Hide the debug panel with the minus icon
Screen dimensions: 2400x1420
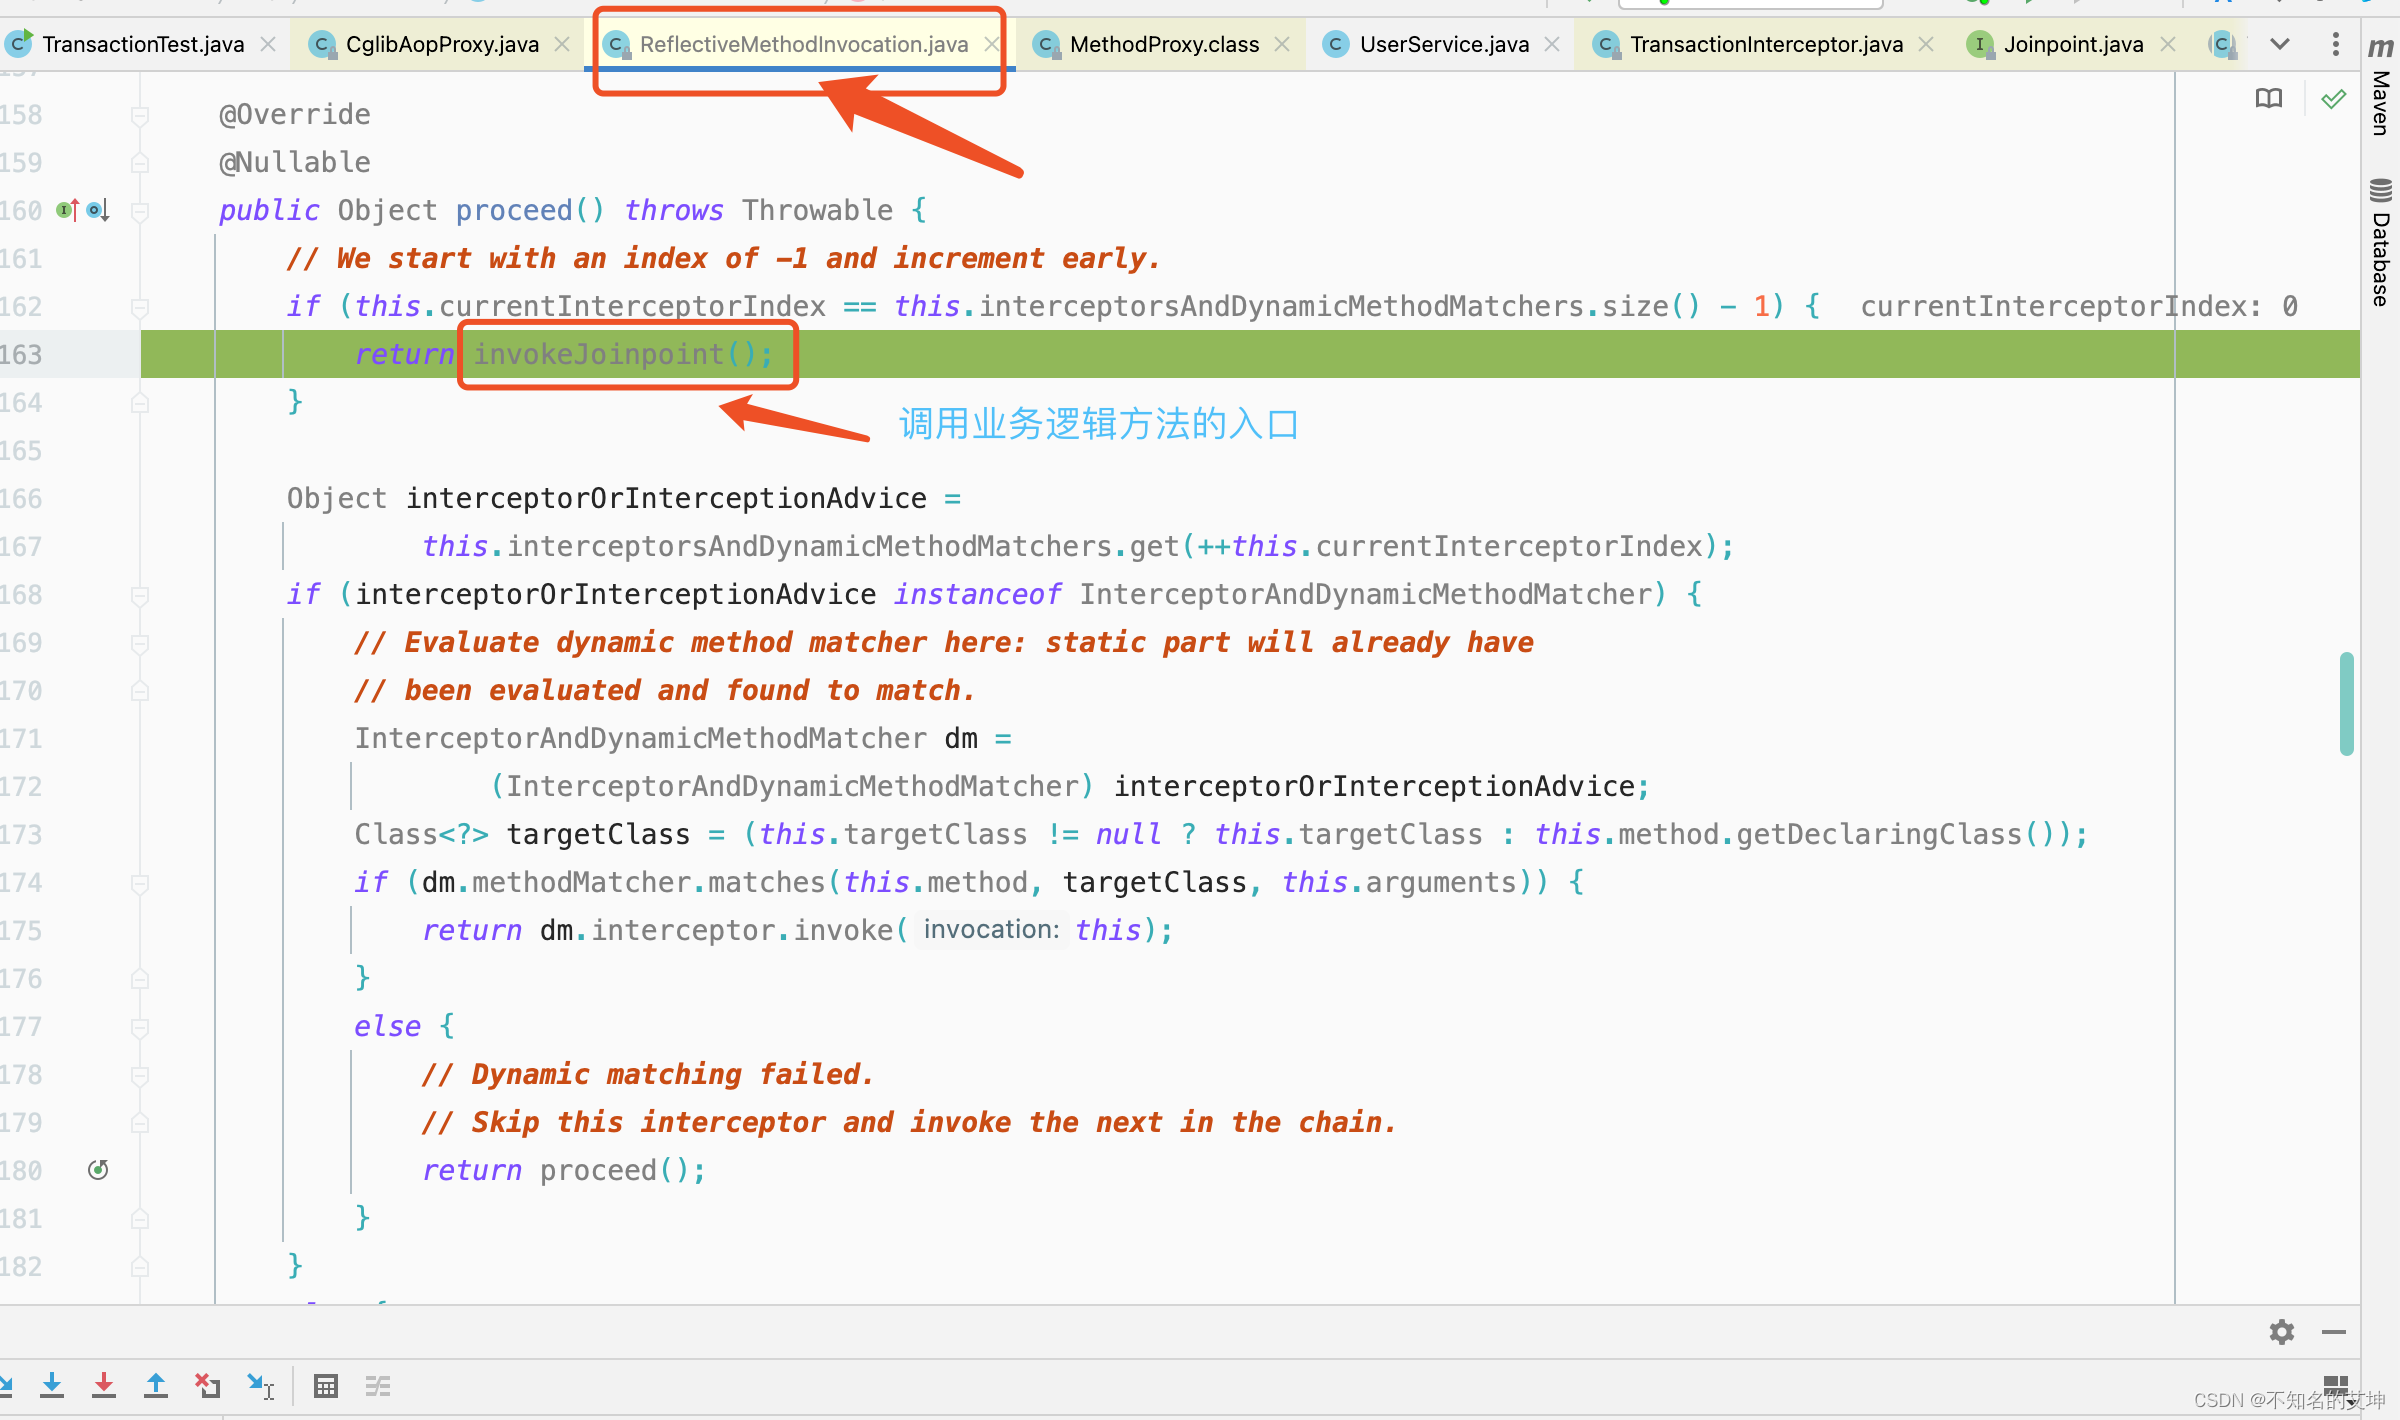[2334, 1332]
